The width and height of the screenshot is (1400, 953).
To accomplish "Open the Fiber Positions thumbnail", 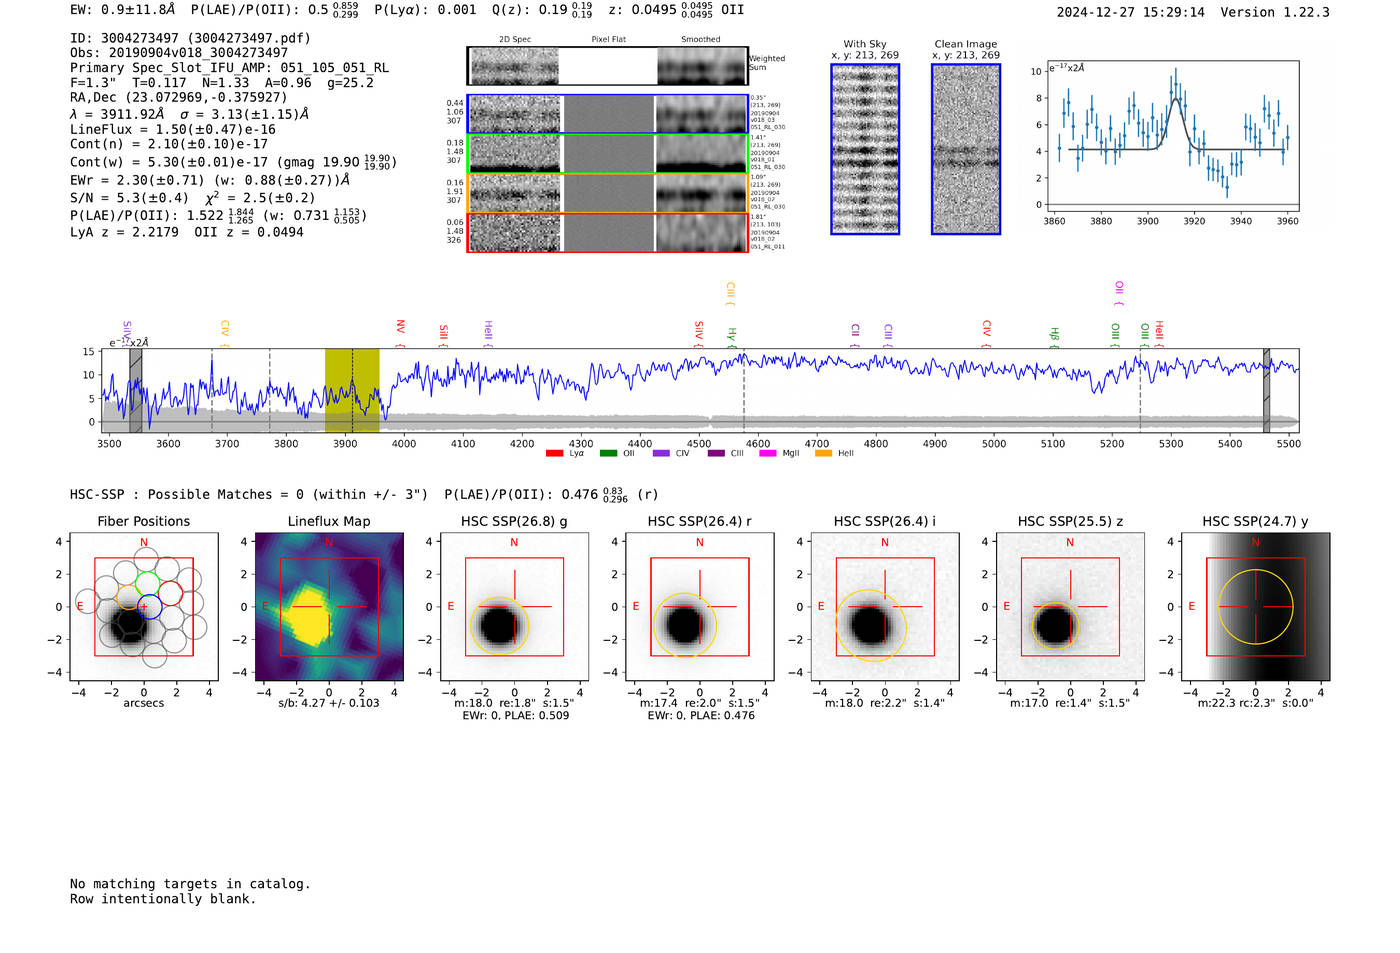I will (x=144, y=607).
